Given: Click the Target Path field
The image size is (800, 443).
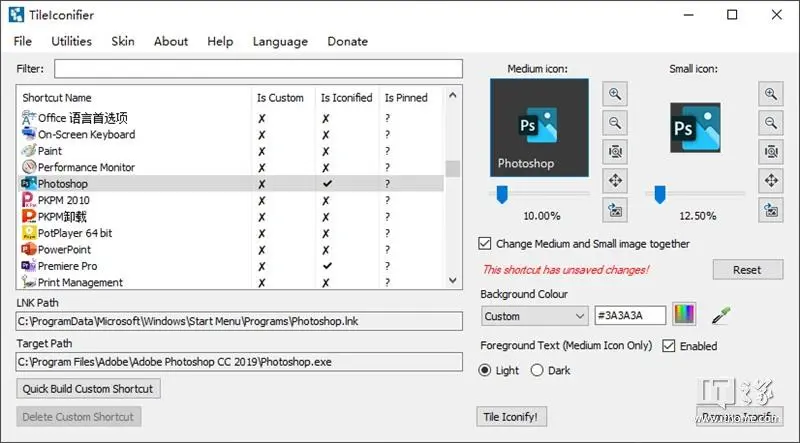Looking at the screenshot, I should pos(239,362).
